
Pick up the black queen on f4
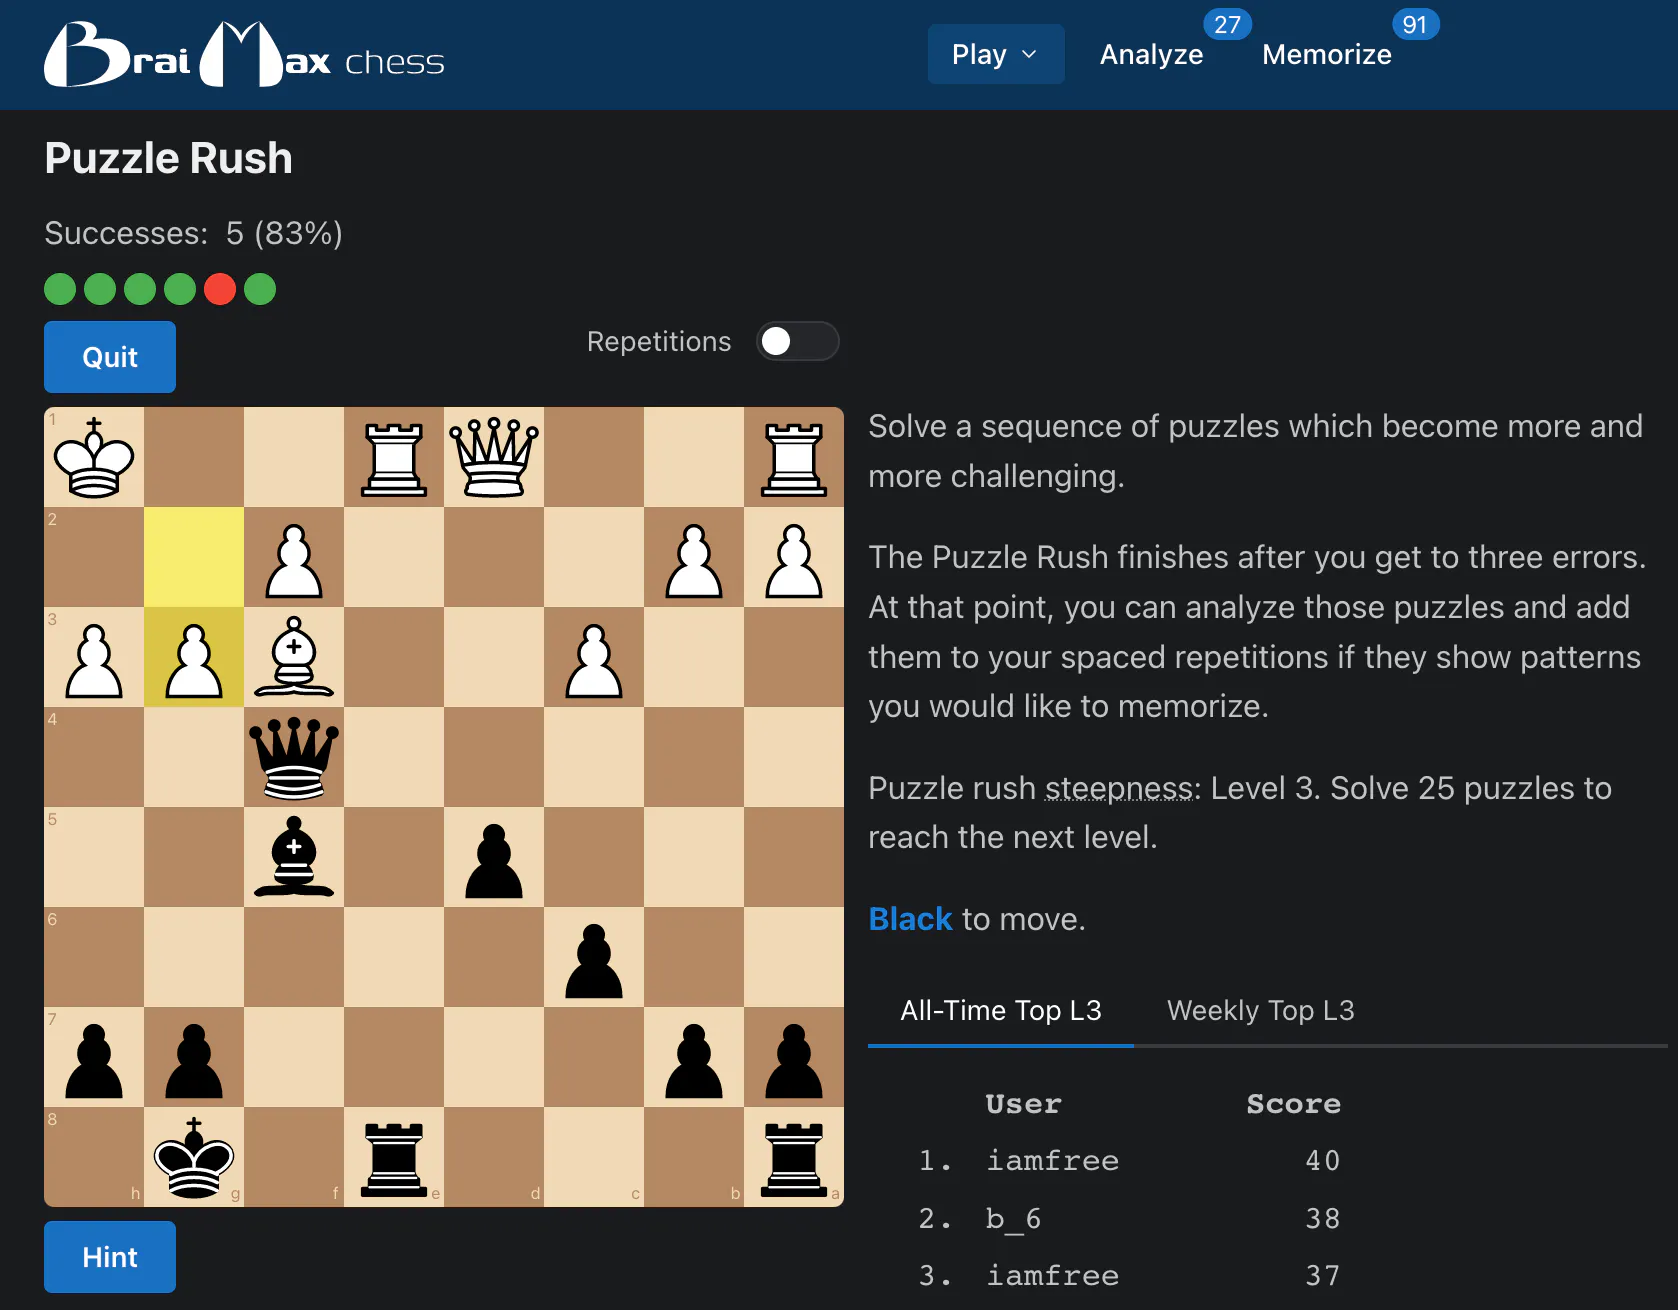pos(294,757)
